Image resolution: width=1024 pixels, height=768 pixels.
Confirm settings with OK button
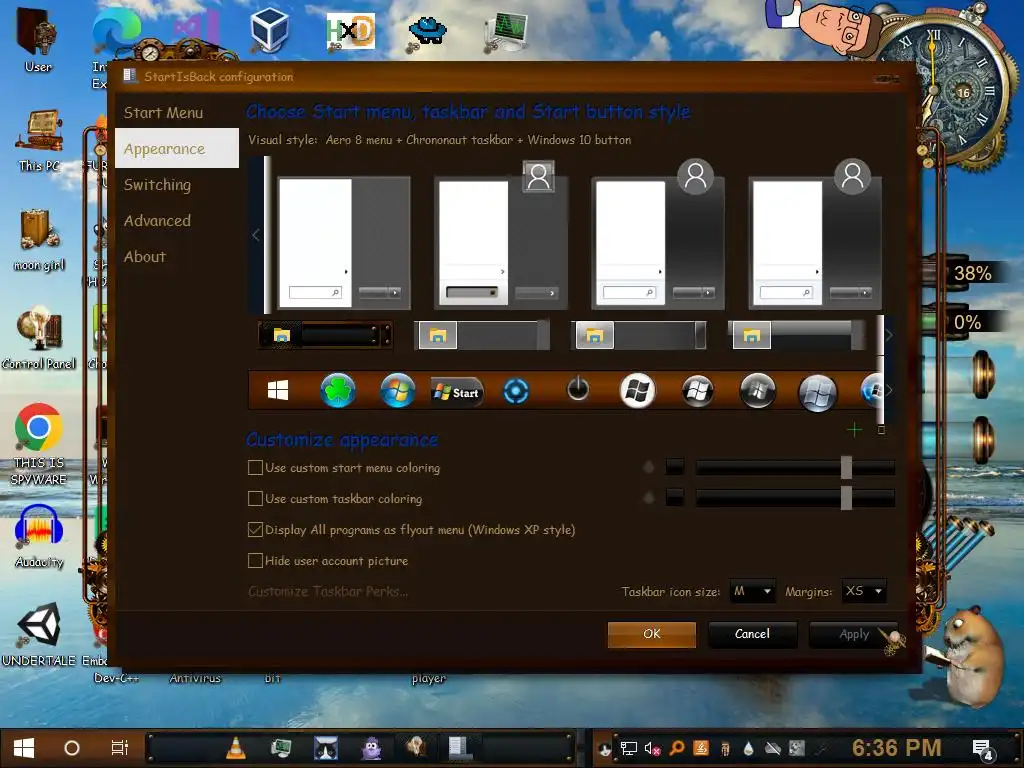pyautogui.click(x=652, y=634)
